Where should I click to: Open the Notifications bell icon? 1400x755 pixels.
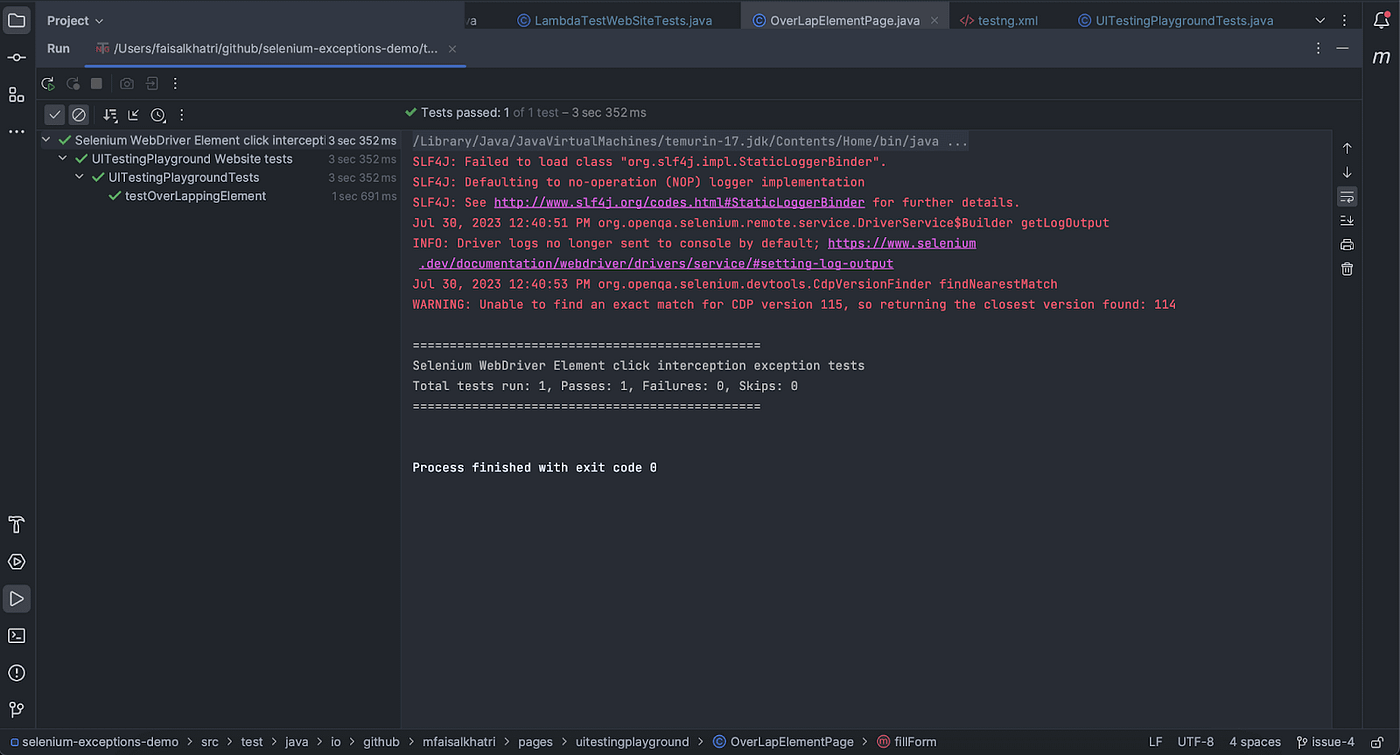point(1381,20)
